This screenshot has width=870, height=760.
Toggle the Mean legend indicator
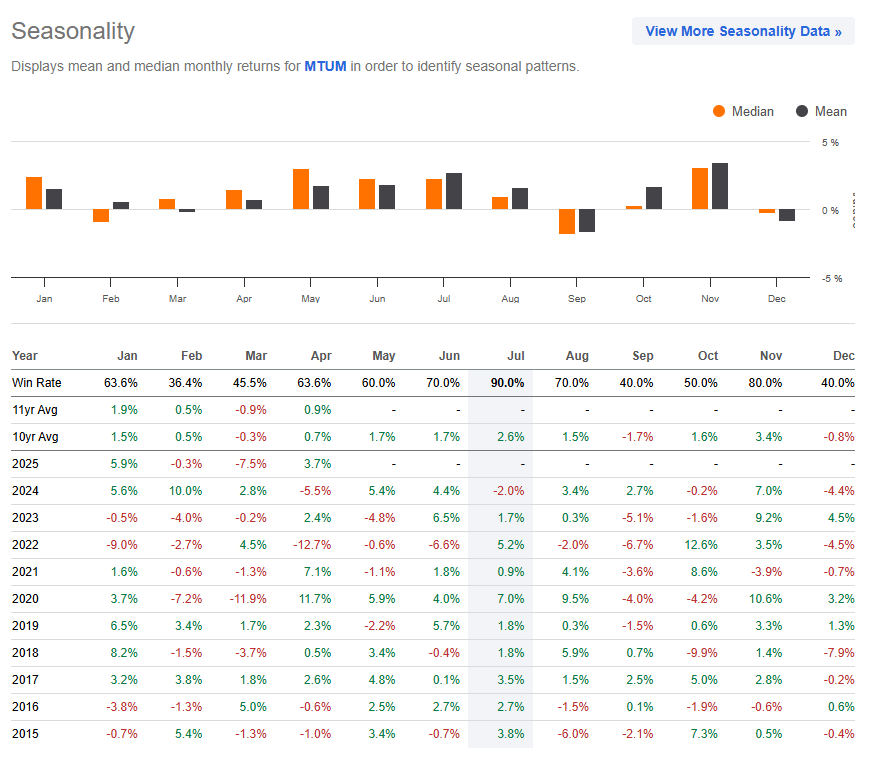(x=821, y=111)
